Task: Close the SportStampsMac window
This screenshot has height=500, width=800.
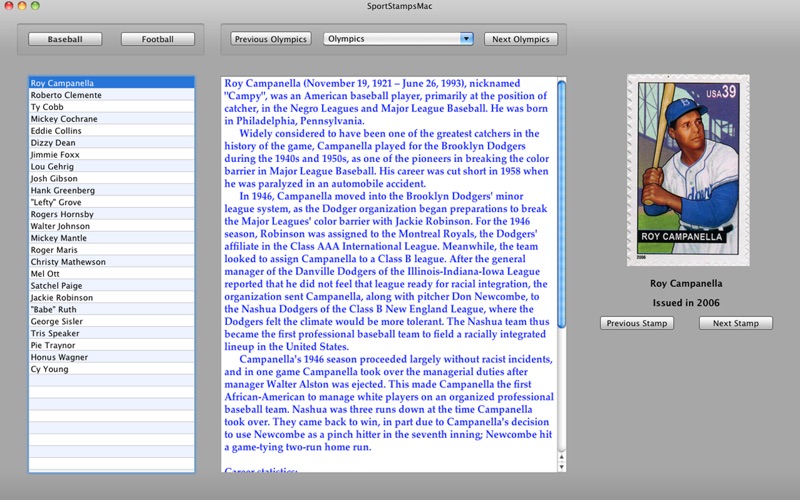Action: pos(9,6)
